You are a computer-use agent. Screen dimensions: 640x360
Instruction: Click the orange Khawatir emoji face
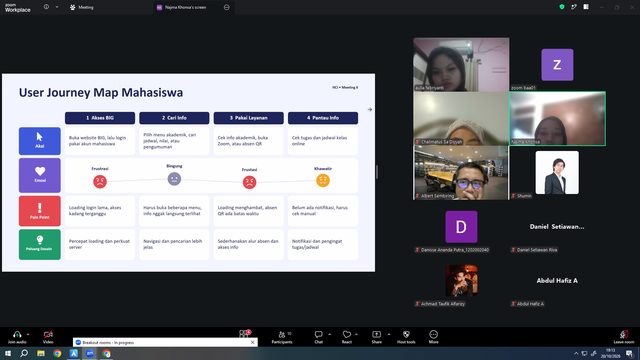[x=323, y=180]
